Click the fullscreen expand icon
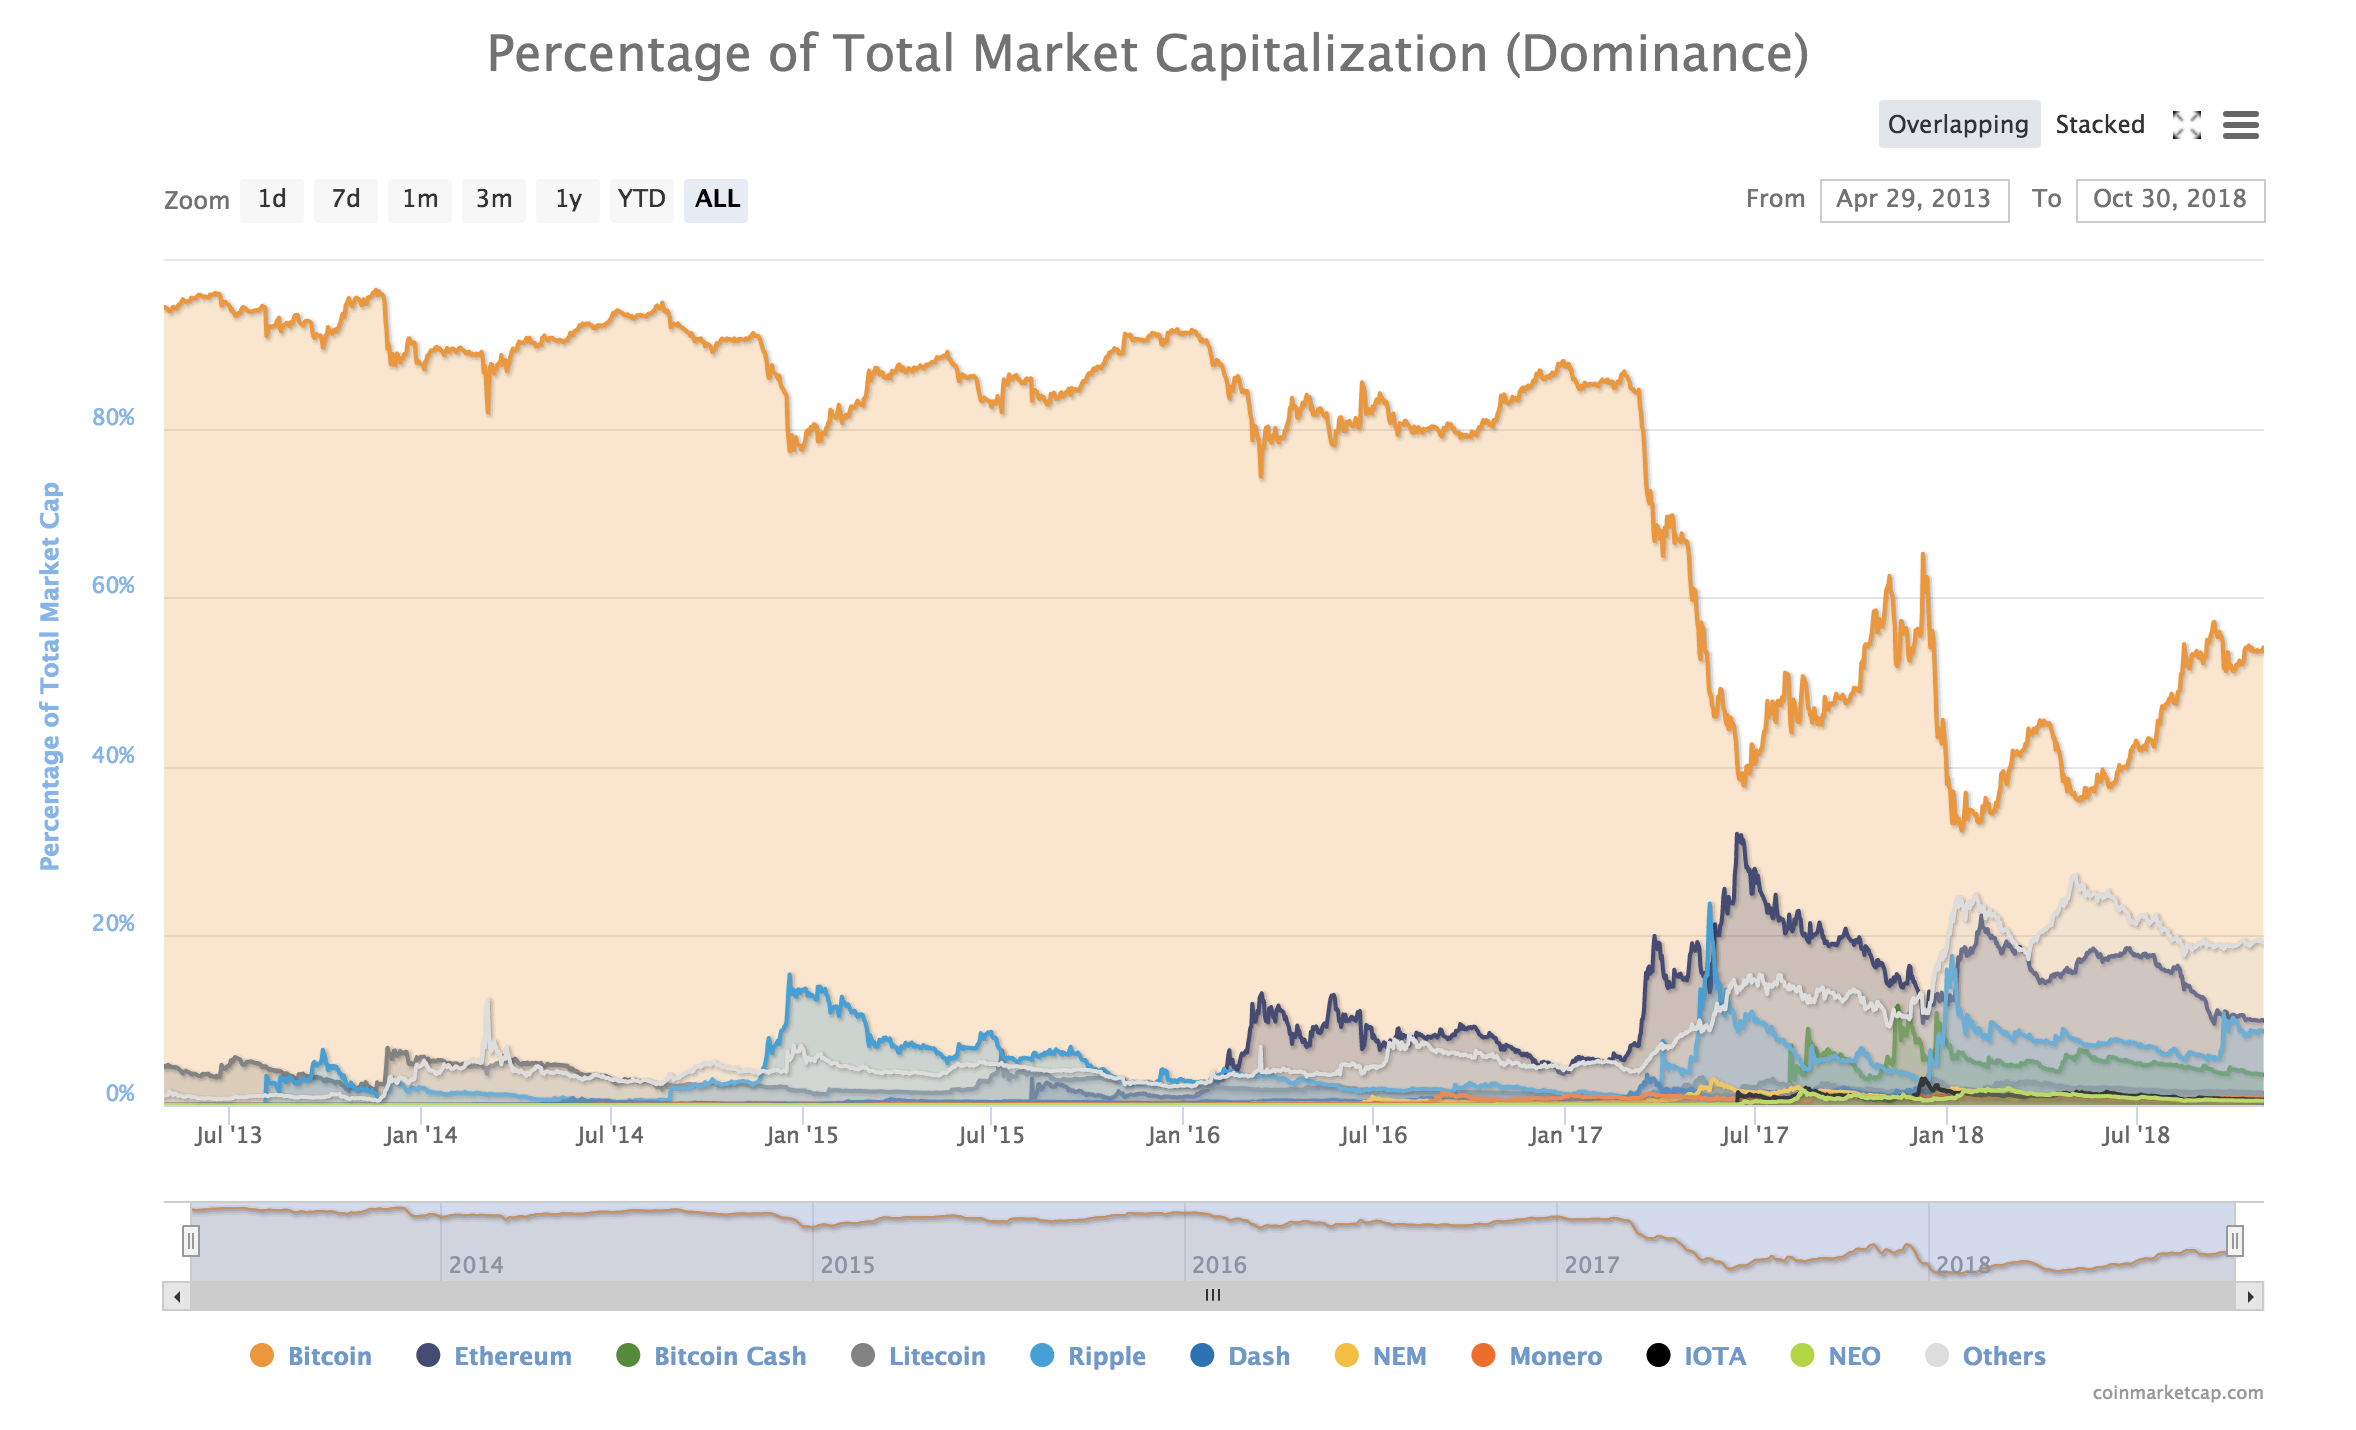 (x=2186, y=125)
